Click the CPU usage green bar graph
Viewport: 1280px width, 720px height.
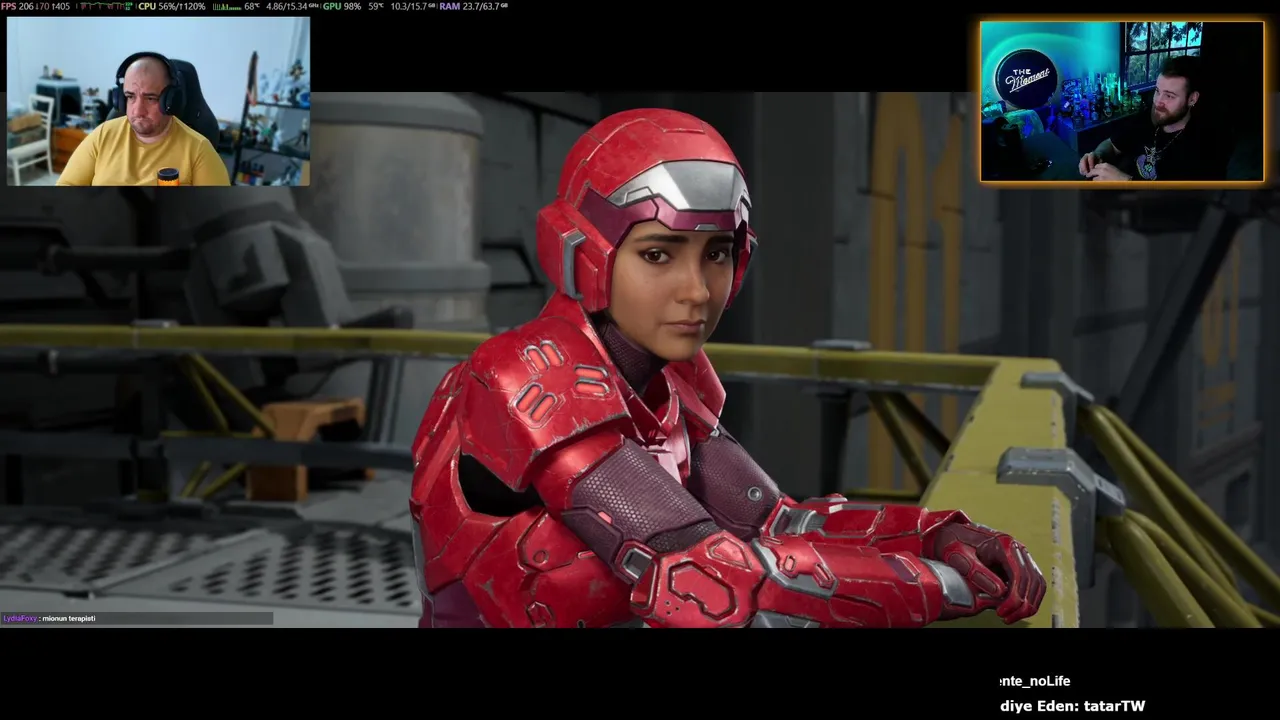click(x=226, y=6)
